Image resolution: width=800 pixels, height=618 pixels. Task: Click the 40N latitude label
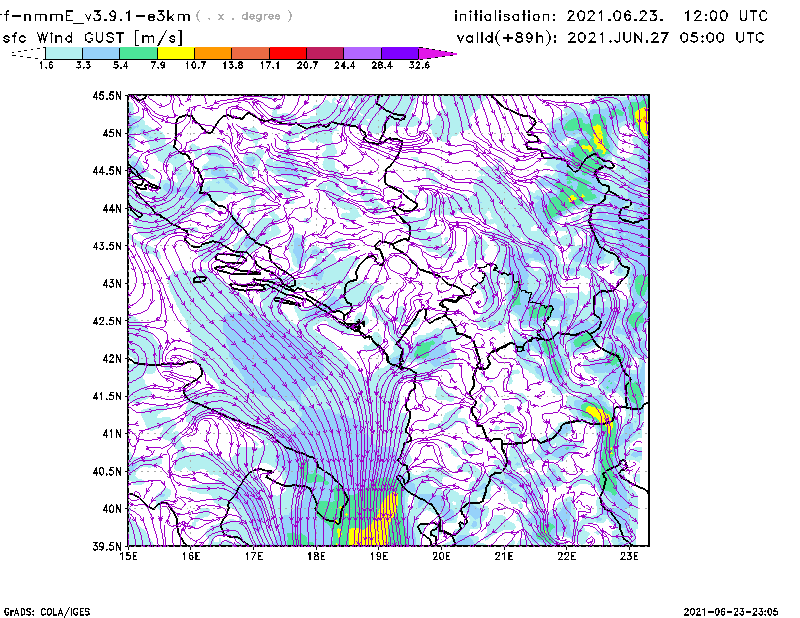(112, 509)
